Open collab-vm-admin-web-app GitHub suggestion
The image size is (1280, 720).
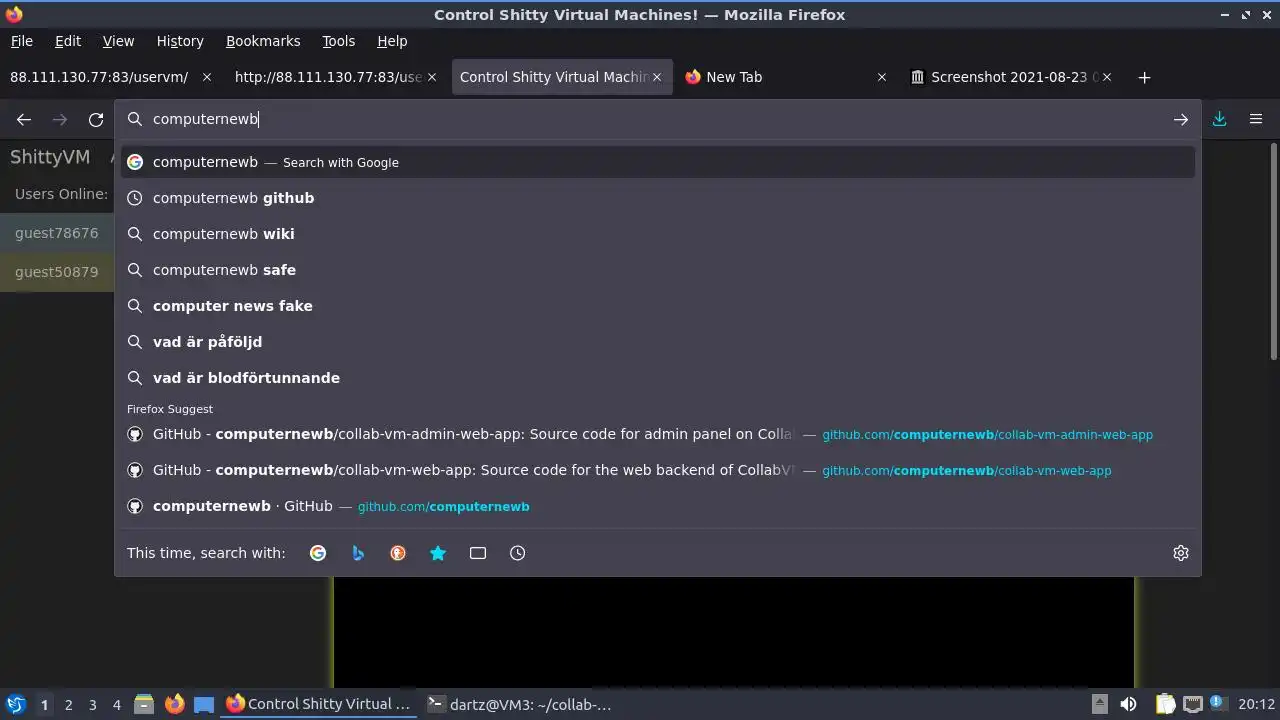coord(658,434)
